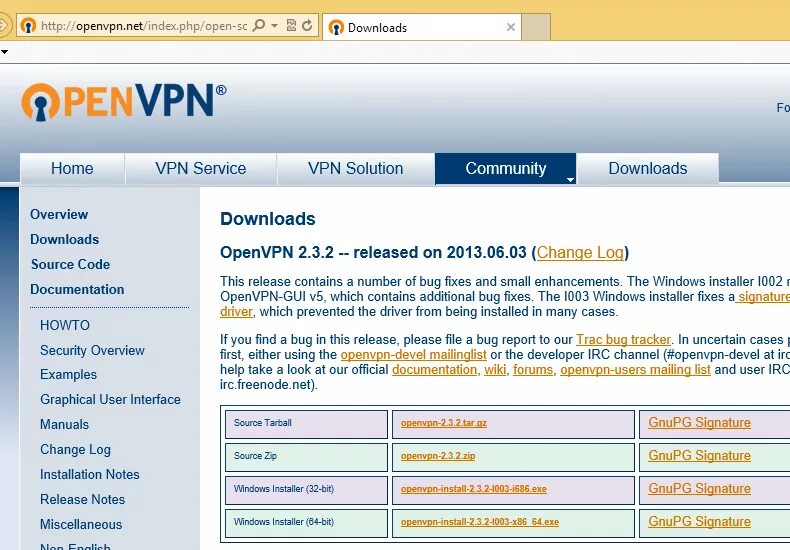Download openvpn-2.3.2.zip
Viewport: 790px width, 550px height.
438,456
